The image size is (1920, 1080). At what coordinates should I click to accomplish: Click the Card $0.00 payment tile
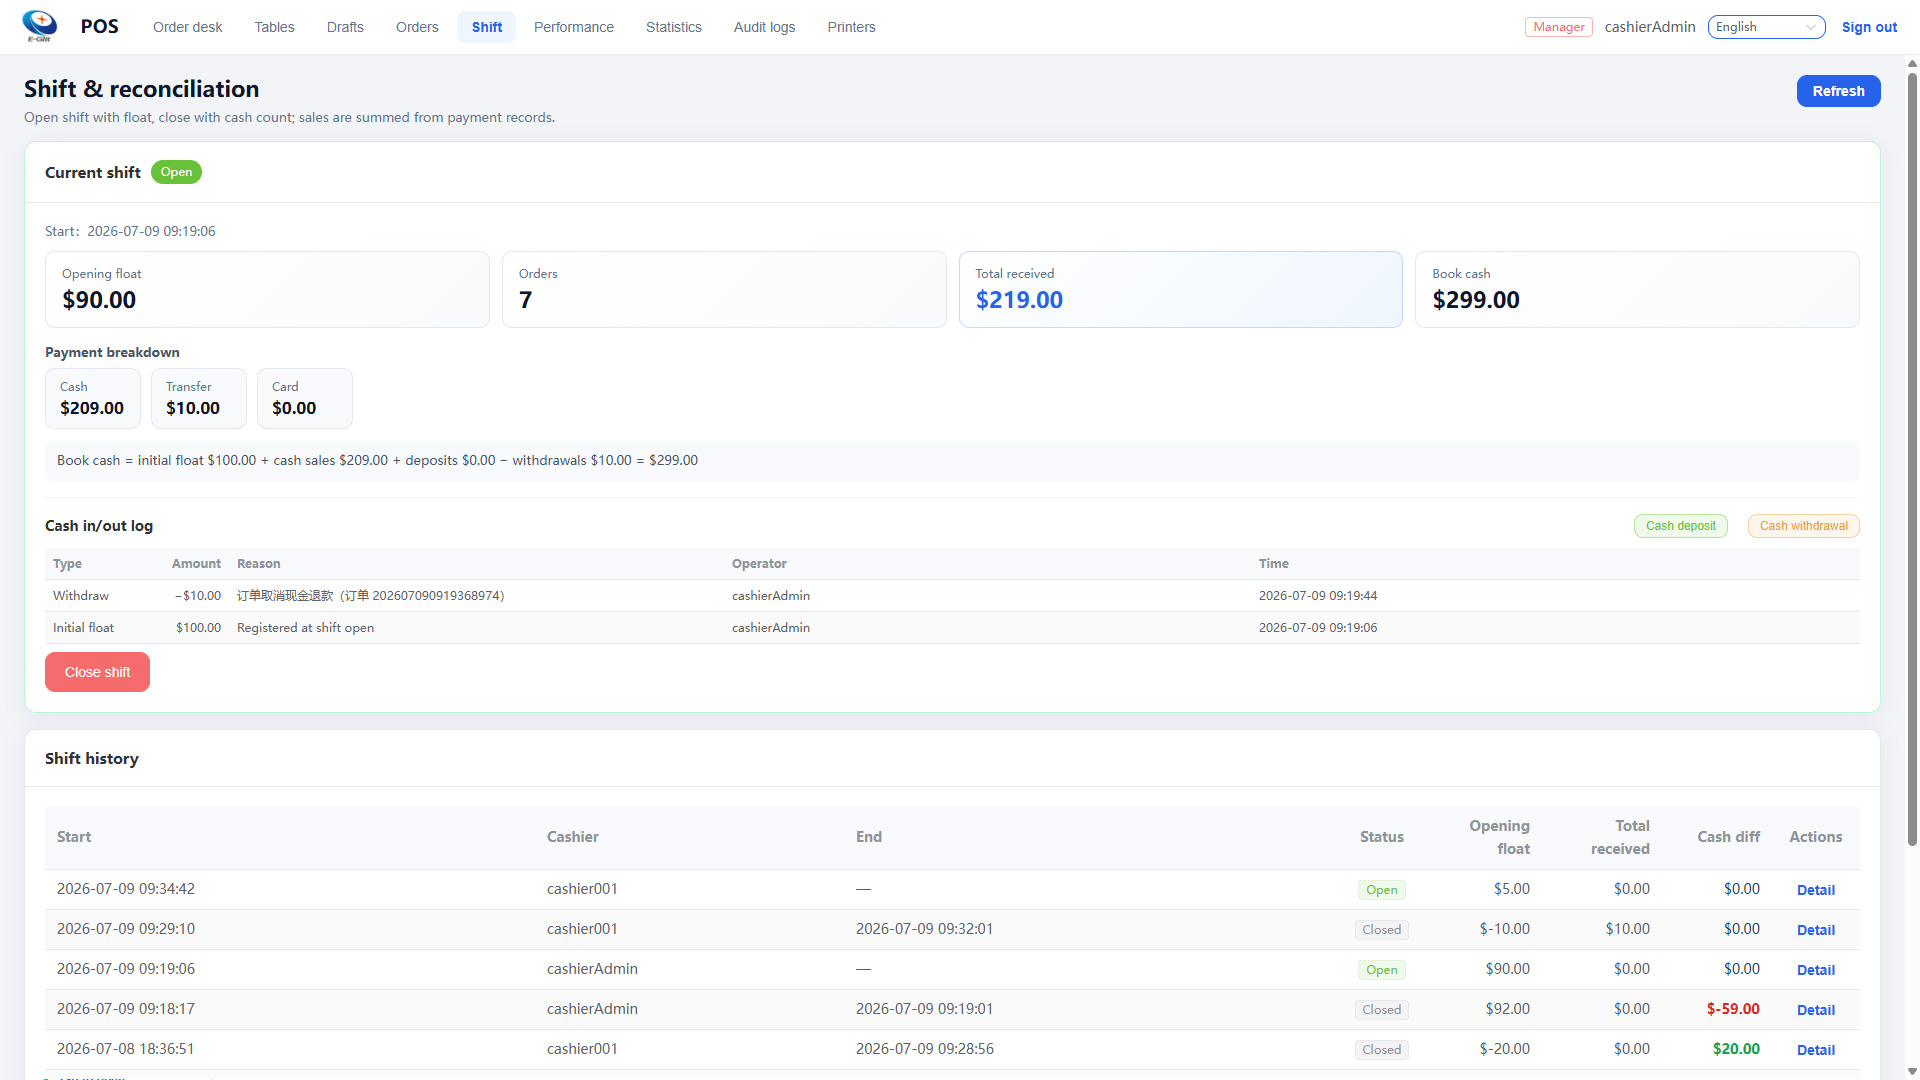(304, 398)
